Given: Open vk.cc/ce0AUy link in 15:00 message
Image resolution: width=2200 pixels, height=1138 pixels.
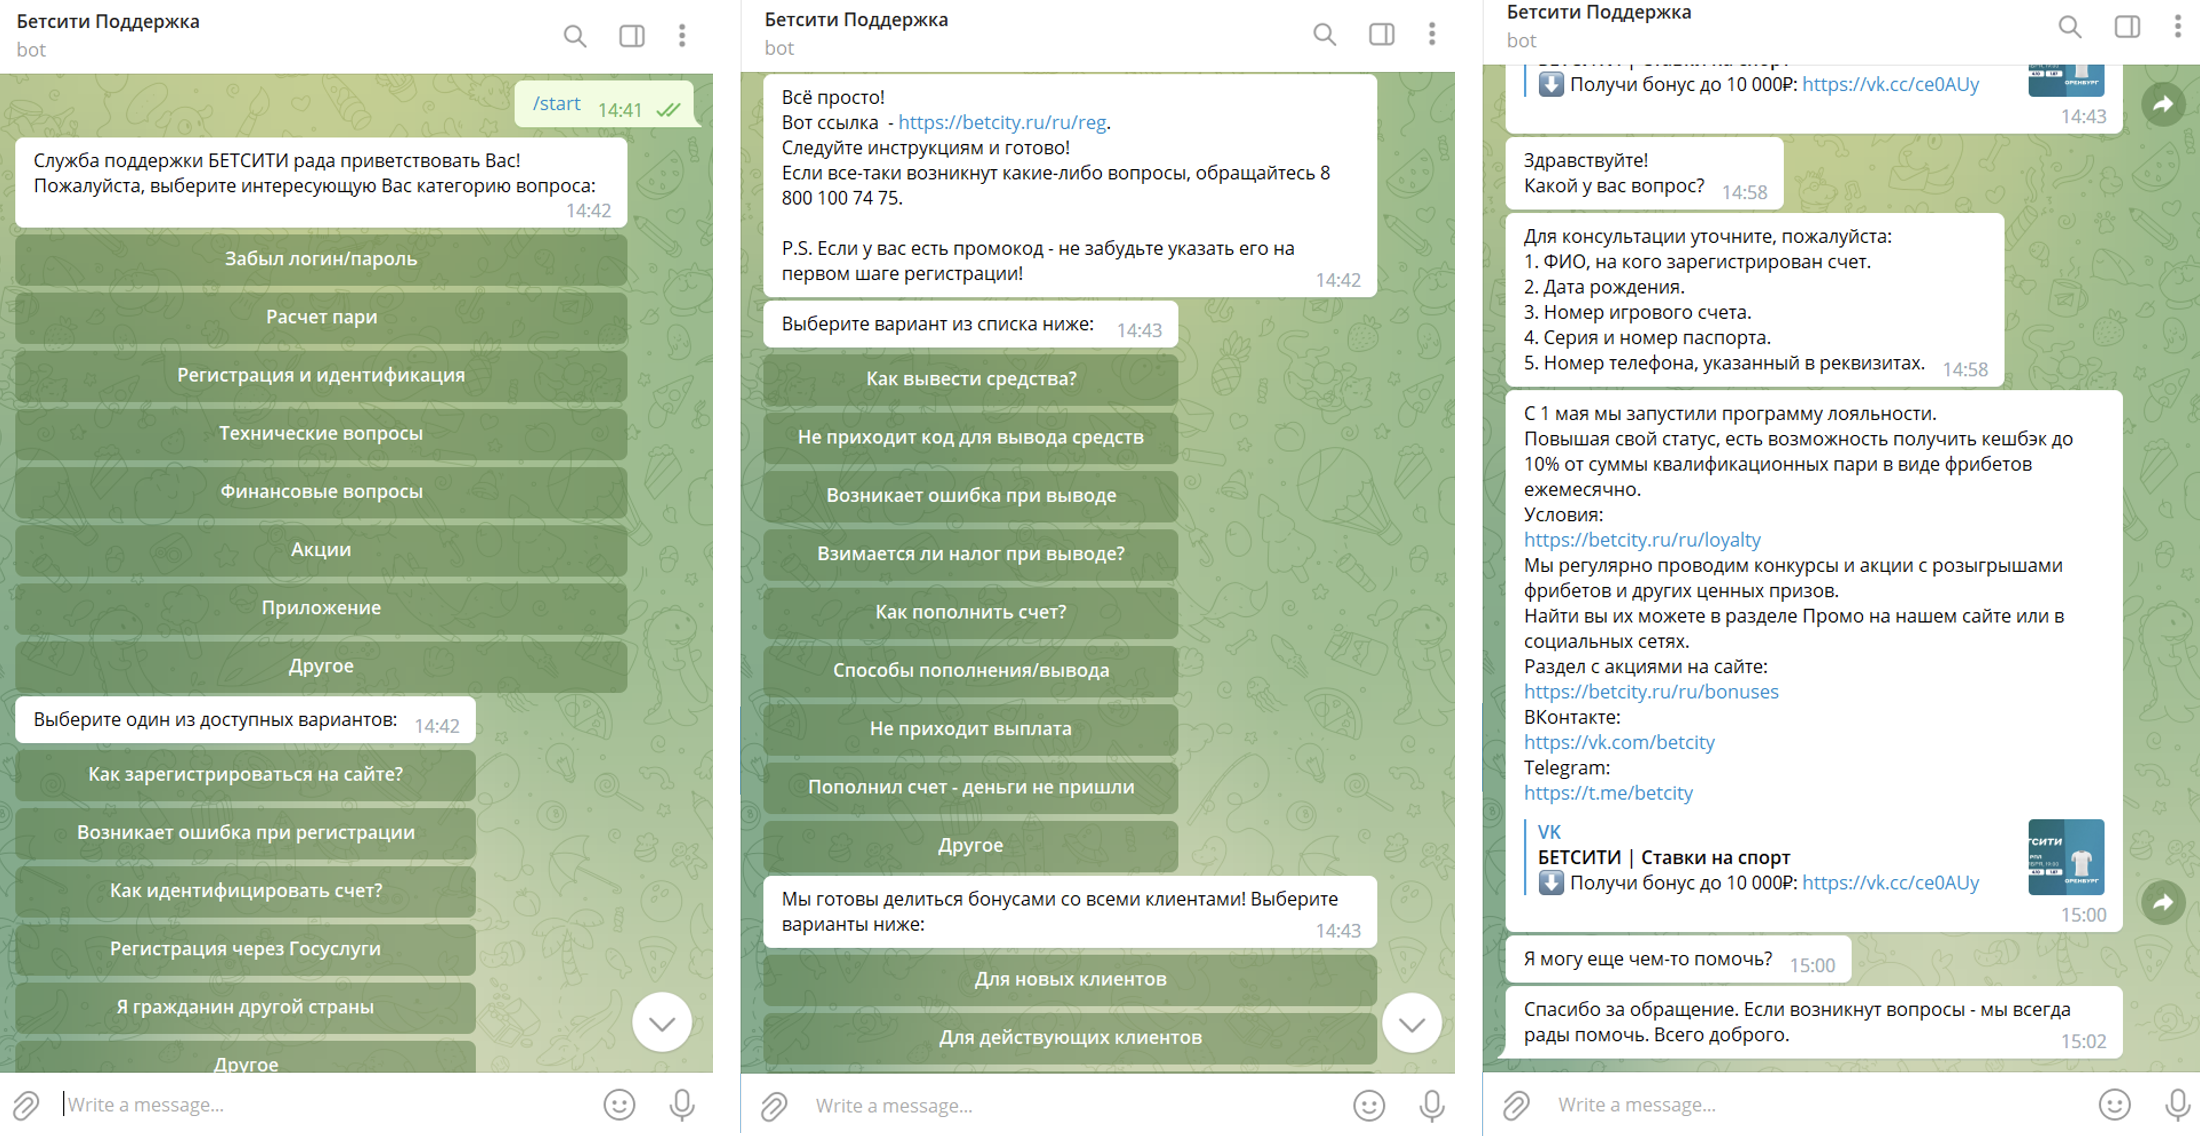Looking at the screenshot, I should point(1890,883).
